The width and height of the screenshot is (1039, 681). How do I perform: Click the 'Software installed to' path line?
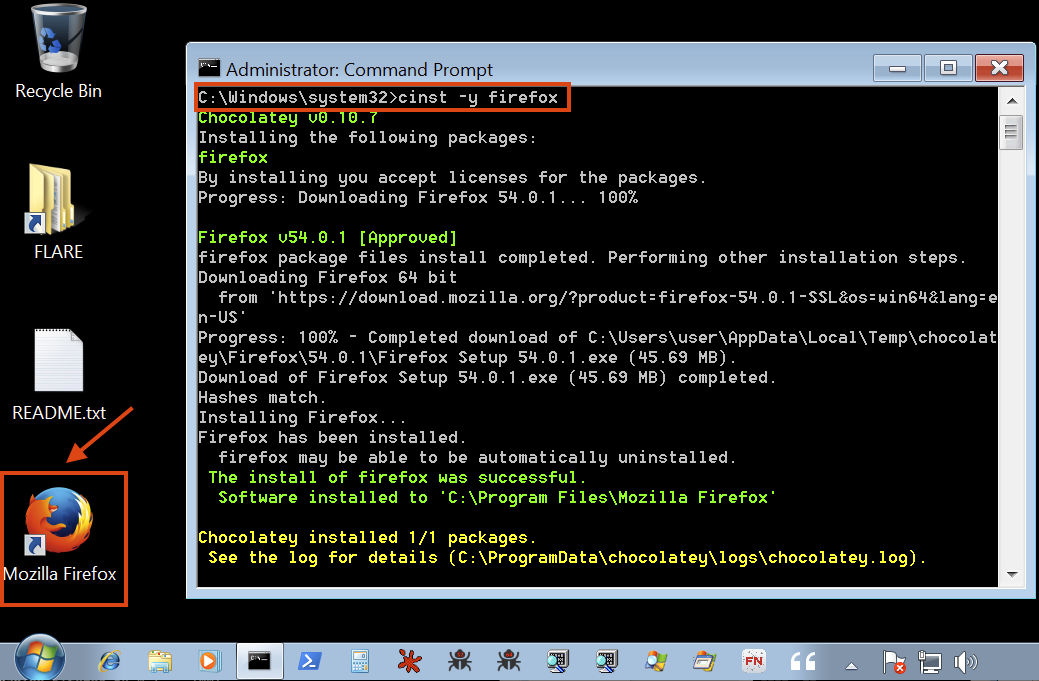coord(497,498)
